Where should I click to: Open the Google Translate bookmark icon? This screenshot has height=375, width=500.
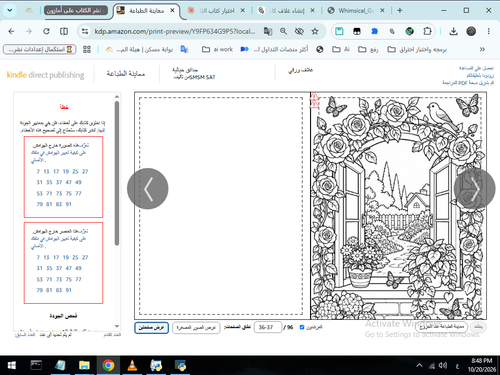point(184,49)
